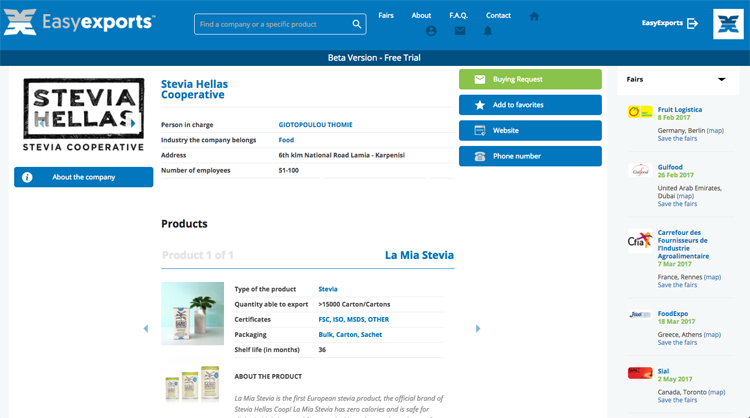Open the messages envelope icon
This screenshot has width=750, height=418.
tap(460, 31)
